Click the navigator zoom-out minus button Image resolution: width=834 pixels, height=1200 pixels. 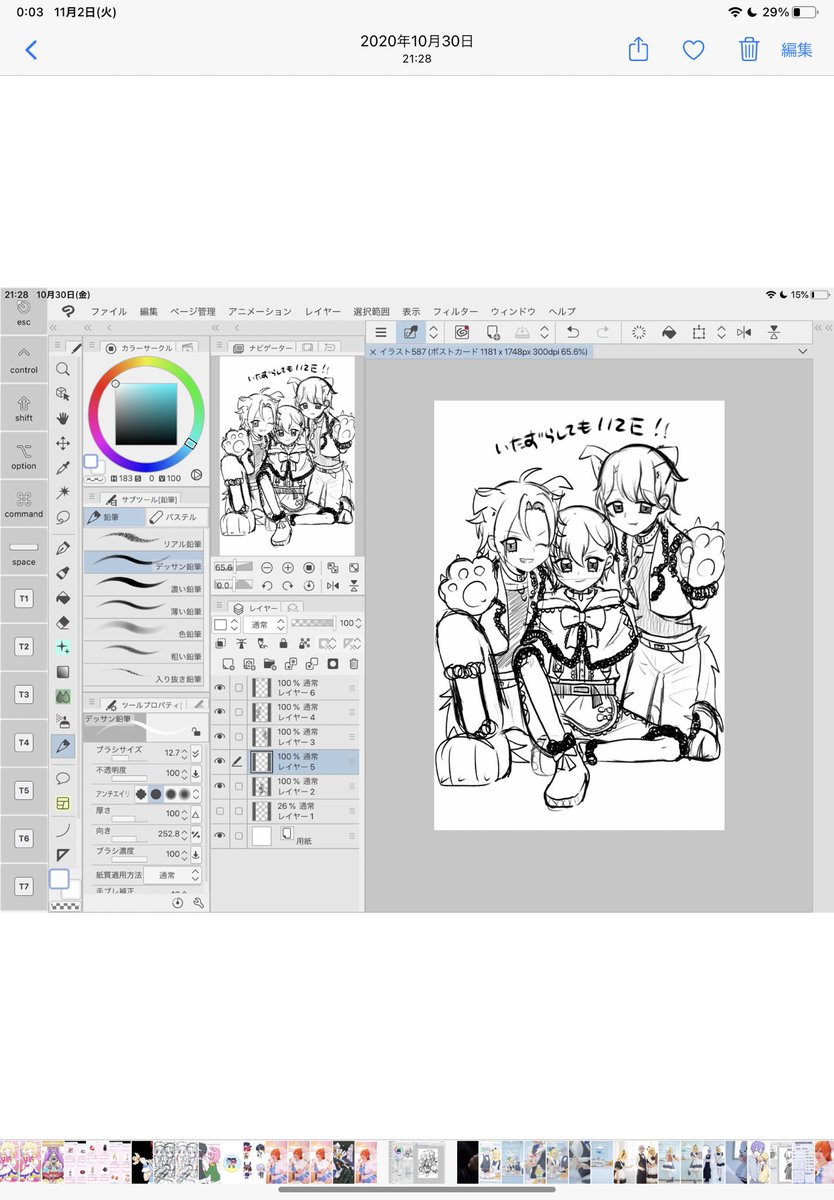(x=267, y=567)
